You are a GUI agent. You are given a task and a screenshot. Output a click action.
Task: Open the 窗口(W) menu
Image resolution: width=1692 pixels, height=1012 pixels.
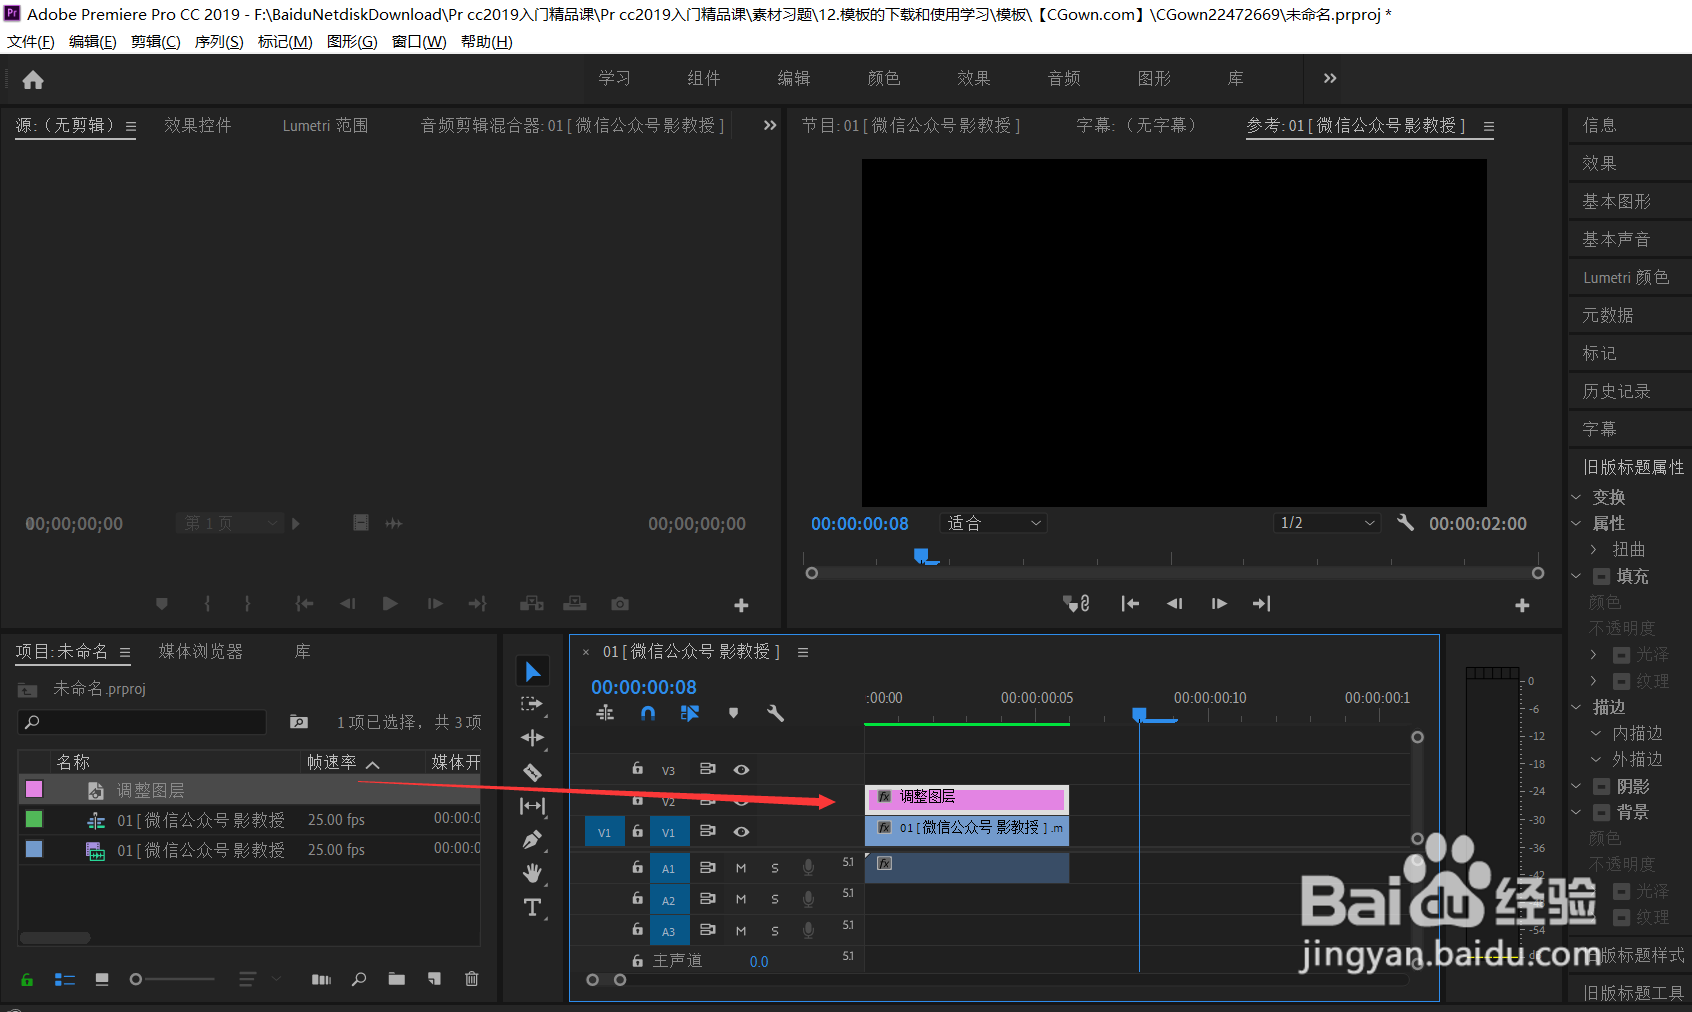point(419,42)
